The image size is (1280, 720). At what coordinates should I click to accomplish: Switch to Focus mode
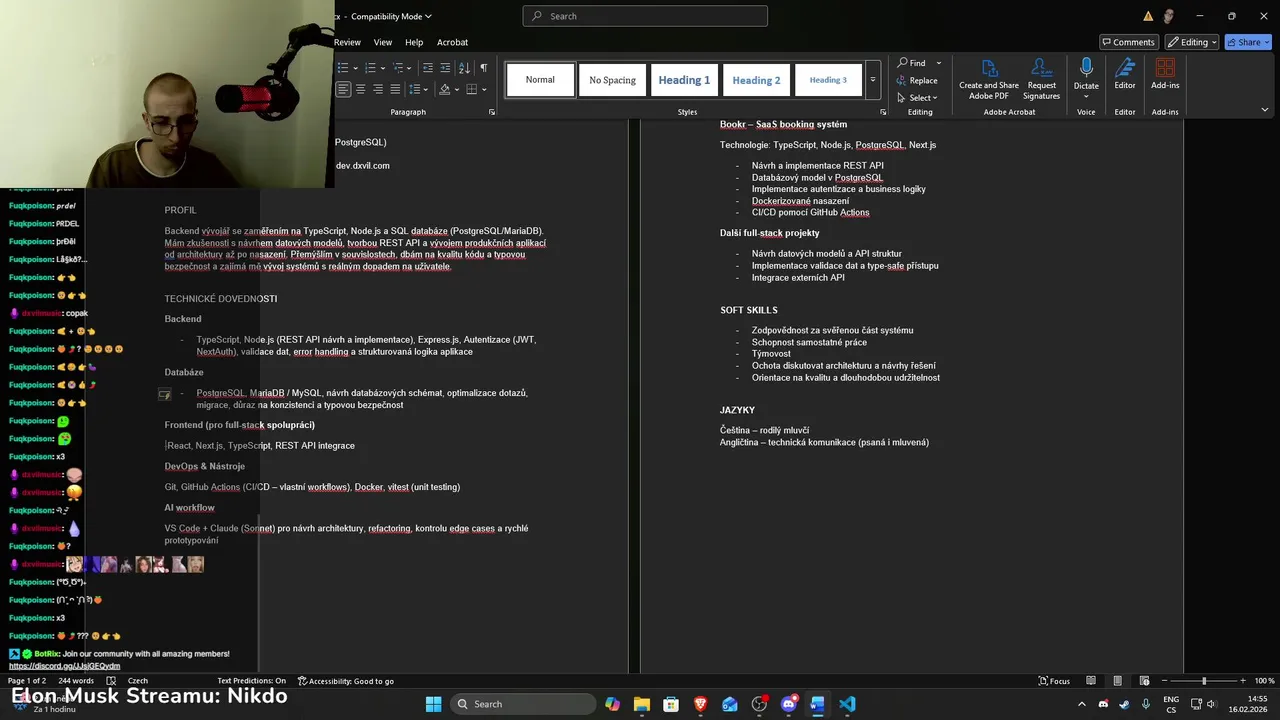pos(1054,681)
